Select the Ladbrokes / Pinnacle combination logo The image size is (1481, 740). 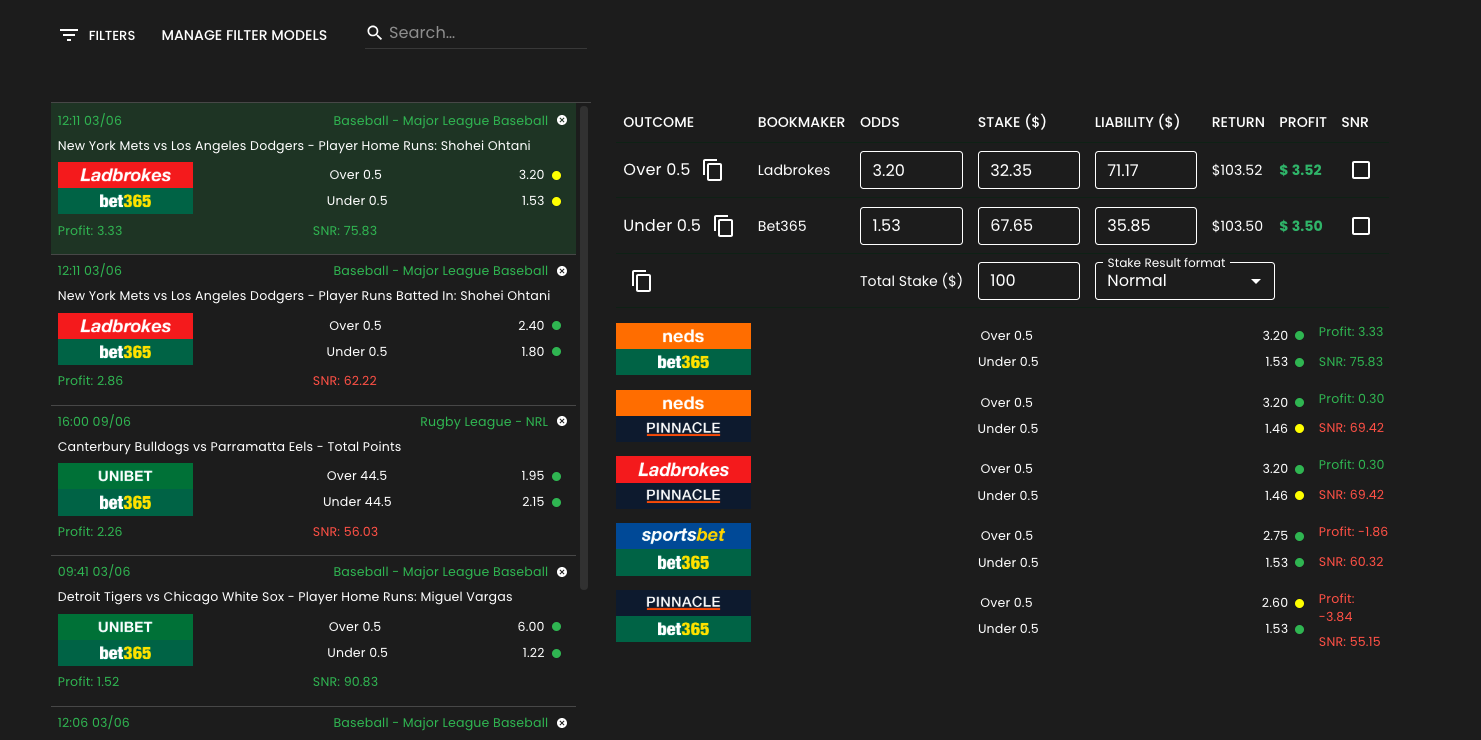coord(683,482)
